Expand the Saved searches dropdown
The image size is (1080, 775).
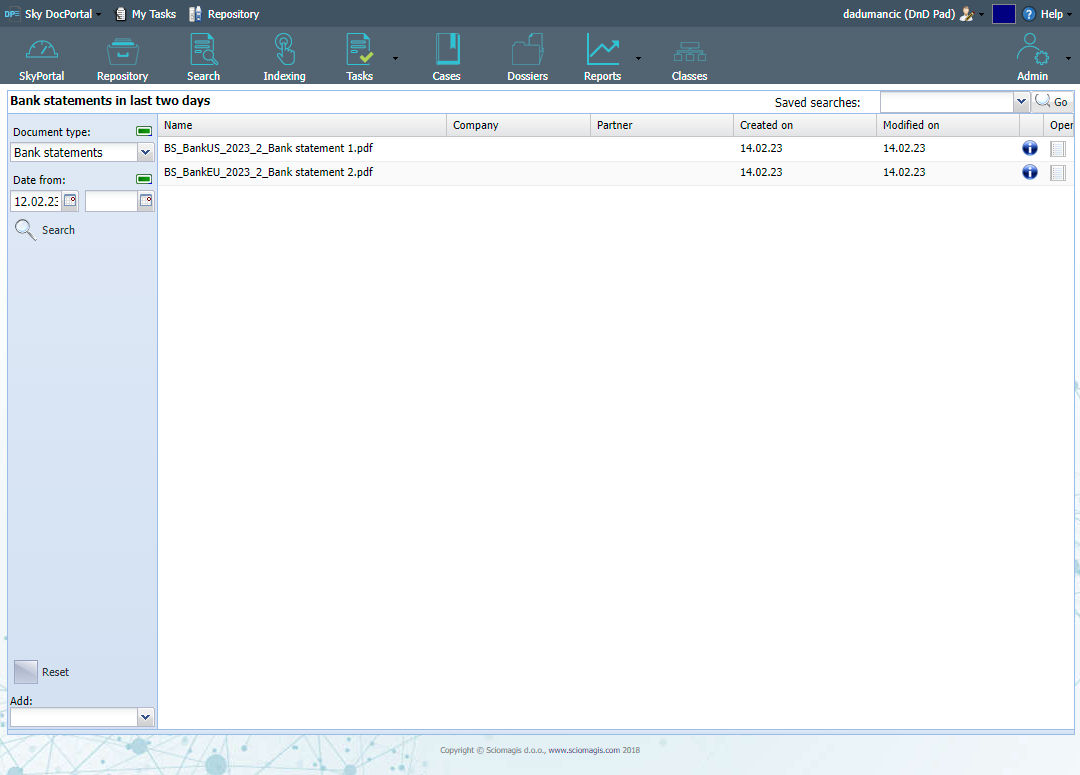1021,102
